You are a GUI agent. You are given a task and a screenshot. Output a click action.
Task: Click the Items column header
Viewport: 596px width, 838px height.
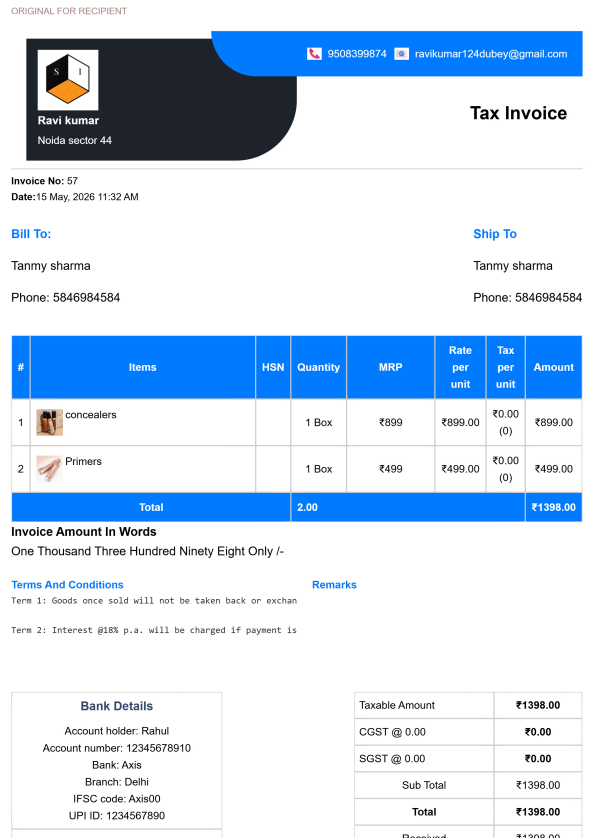(143, 367)
